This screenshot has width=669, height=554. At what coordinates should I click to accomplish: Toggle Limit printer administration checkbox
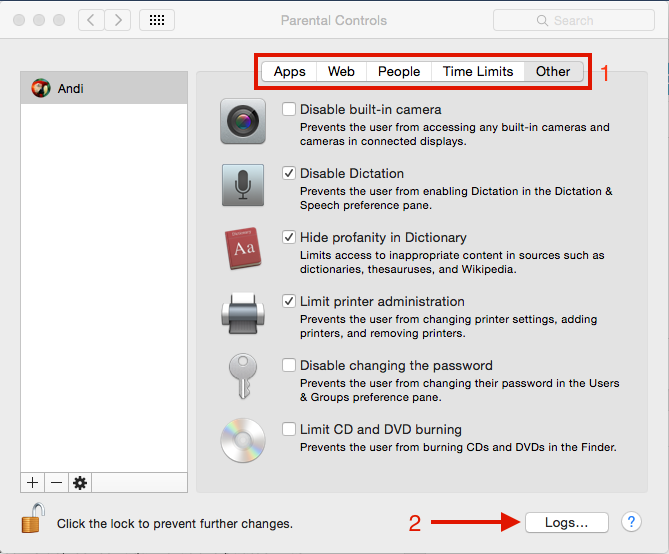click(289, 301)
